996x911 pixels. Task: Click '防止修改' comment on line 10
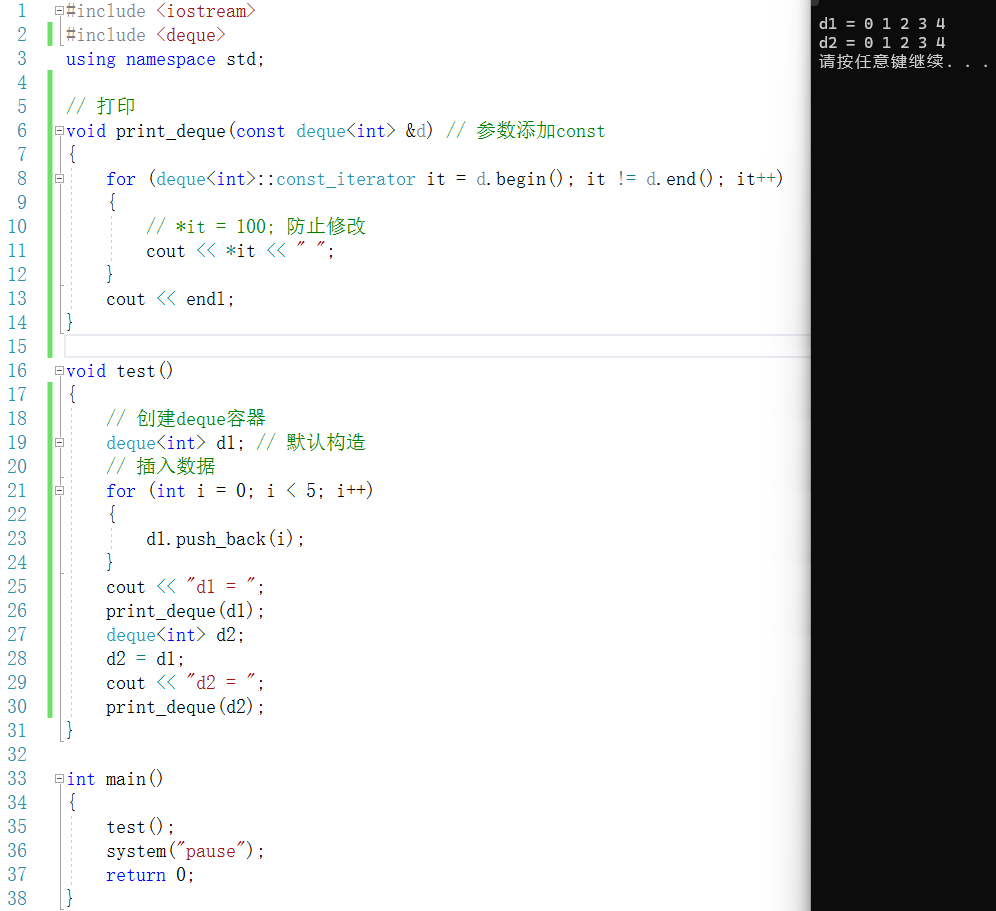326,227
